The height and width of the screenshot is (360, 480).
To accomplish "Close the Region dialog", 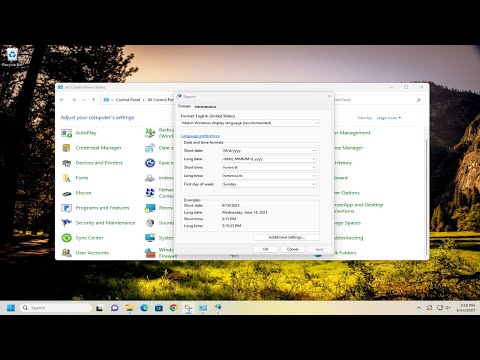I will (329, 97).
